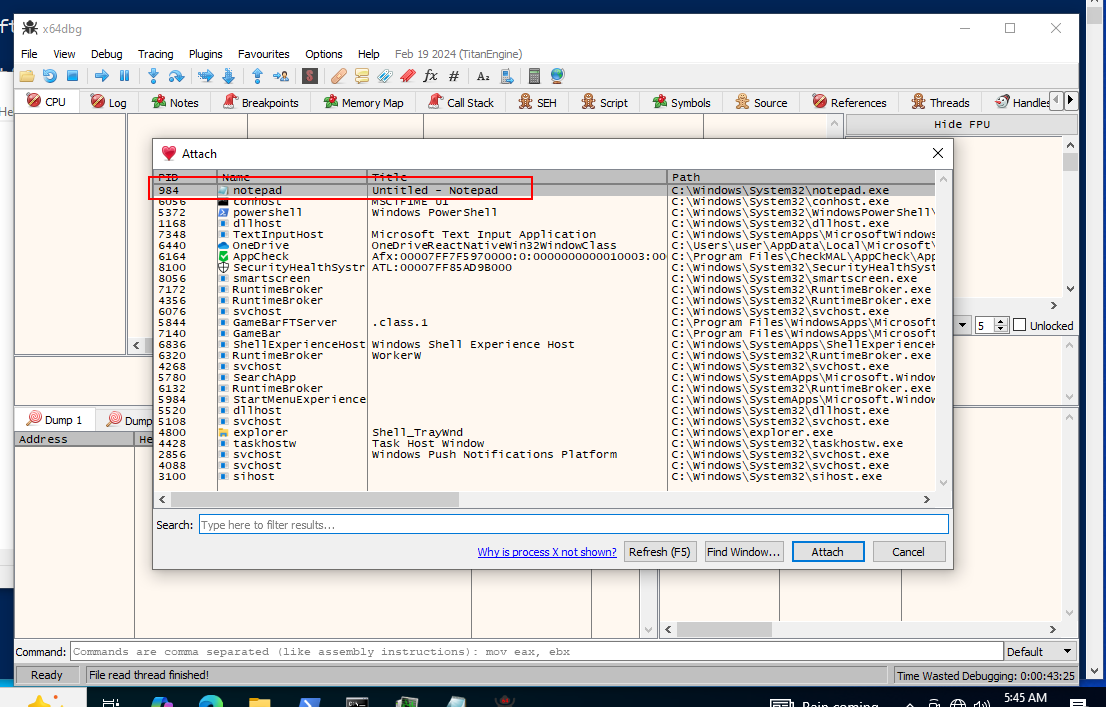Click the Search filter input field
The height and width of the screenshot is (707, 1106).
coord(573,524)
